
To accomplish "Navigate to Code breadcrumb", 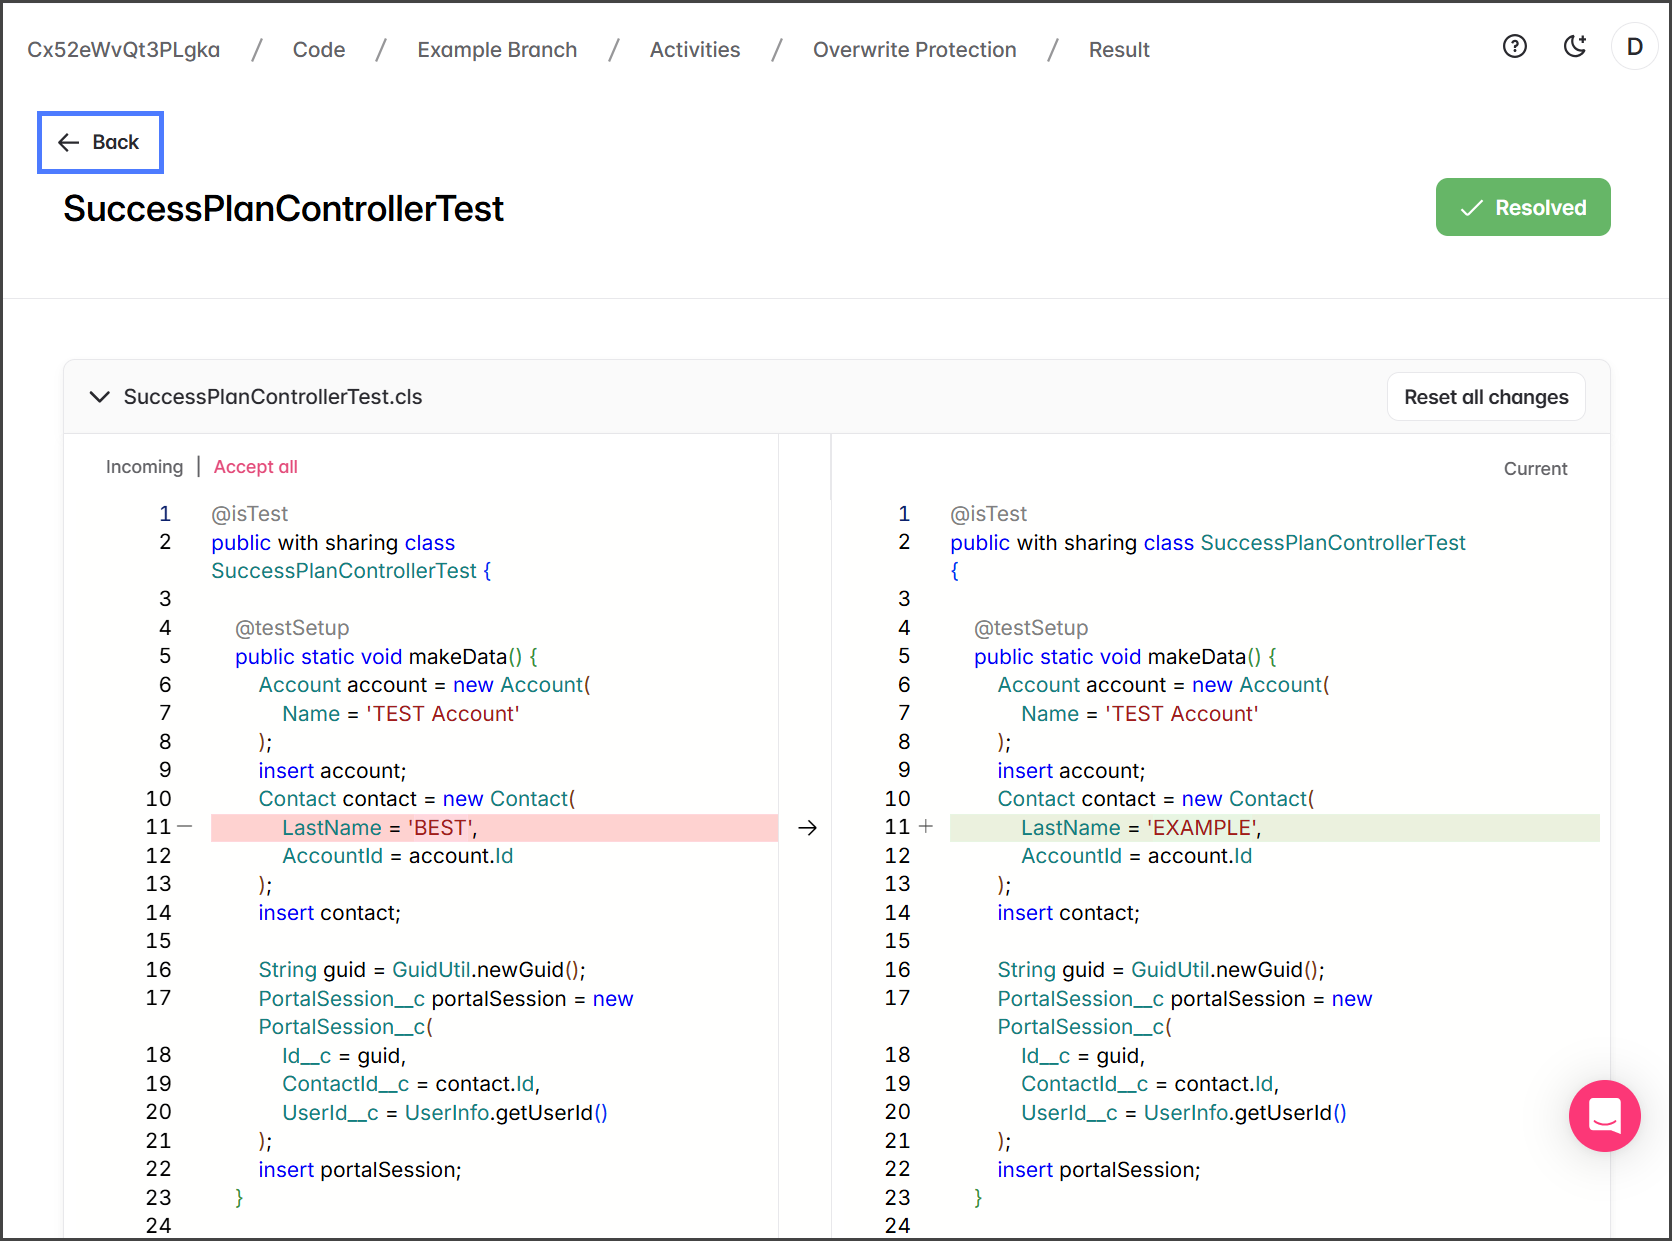I will click(318, 50).
